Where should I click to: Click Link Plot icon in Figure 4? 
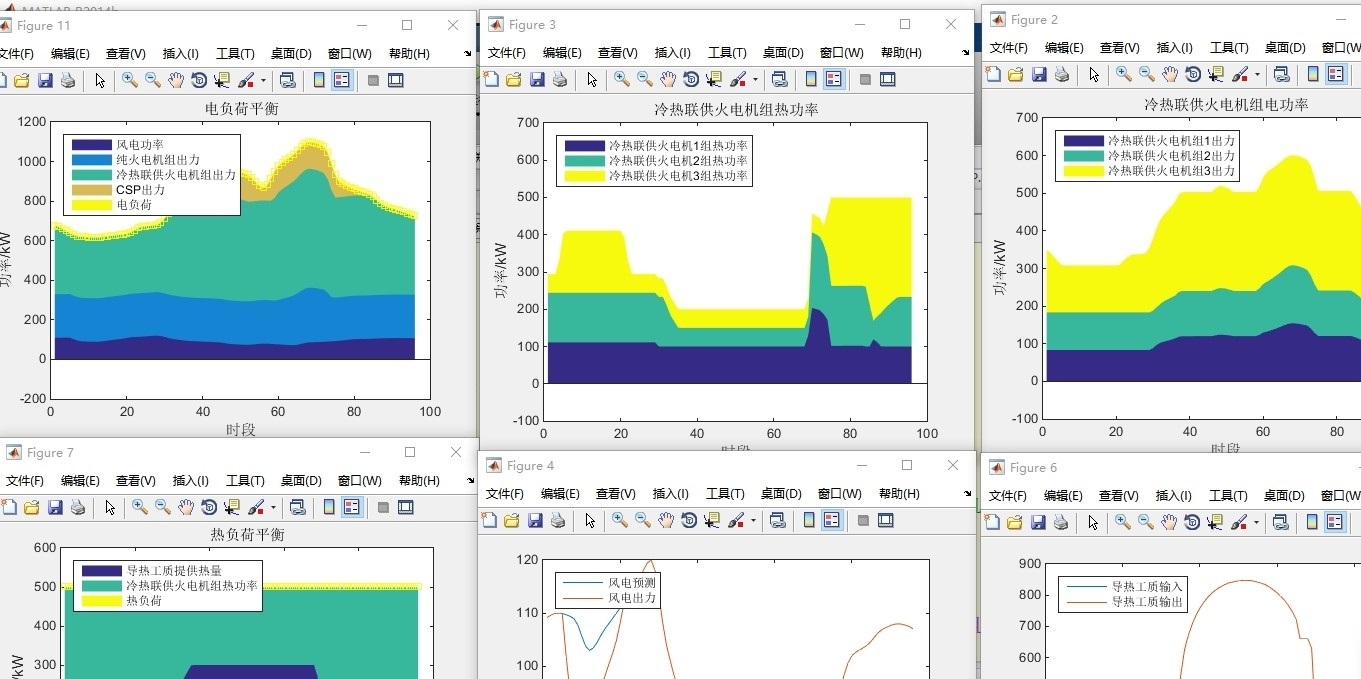coord(779,520)
